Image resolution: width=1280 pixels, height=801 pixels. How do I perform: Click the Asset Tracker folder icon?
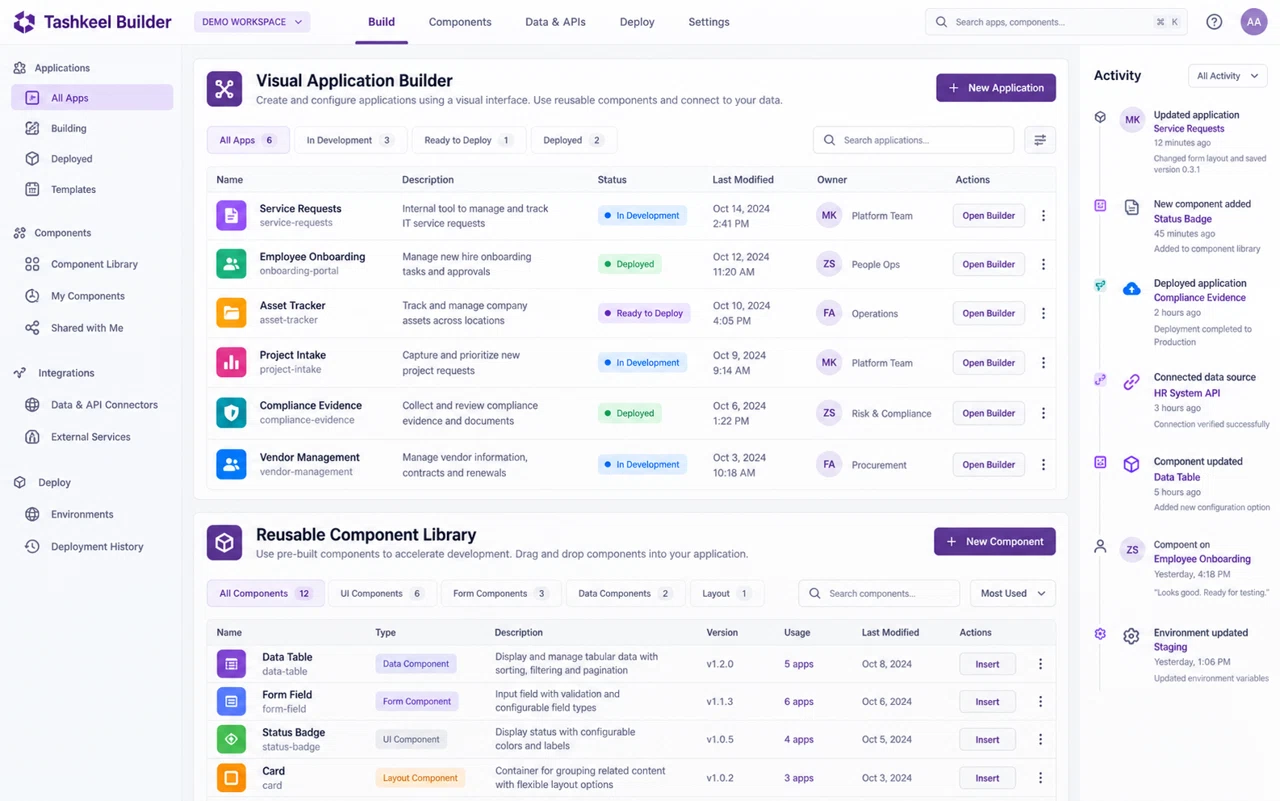click(231, 313)
